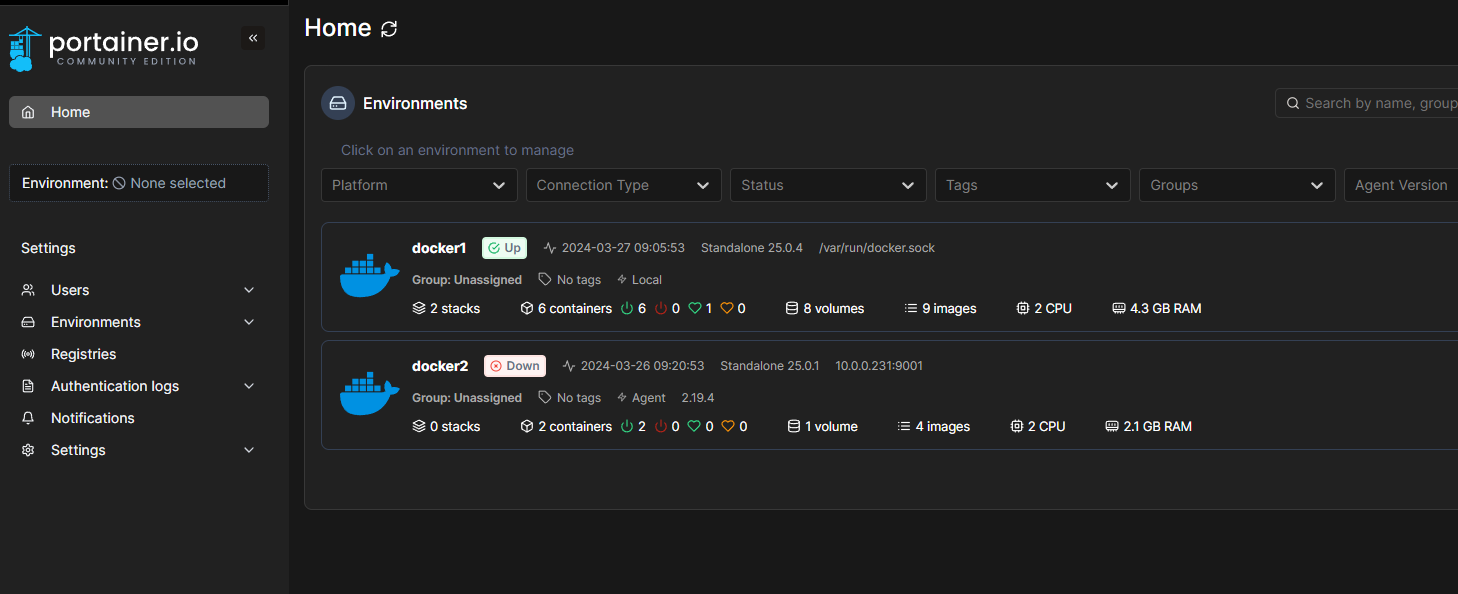This screenshot has height=594, width=1458.
Task: Go to Home in the sidebar
Action: point(139,112)
